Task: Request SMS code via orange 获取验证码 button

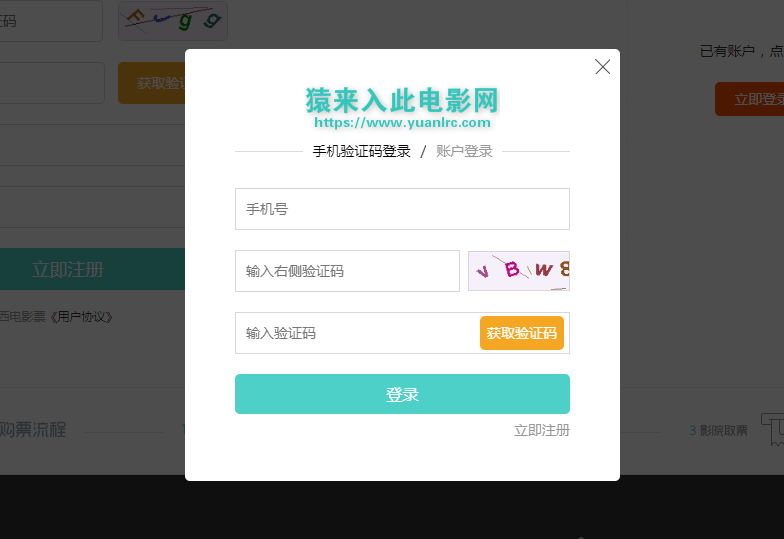Action: (x=522, y=333)
